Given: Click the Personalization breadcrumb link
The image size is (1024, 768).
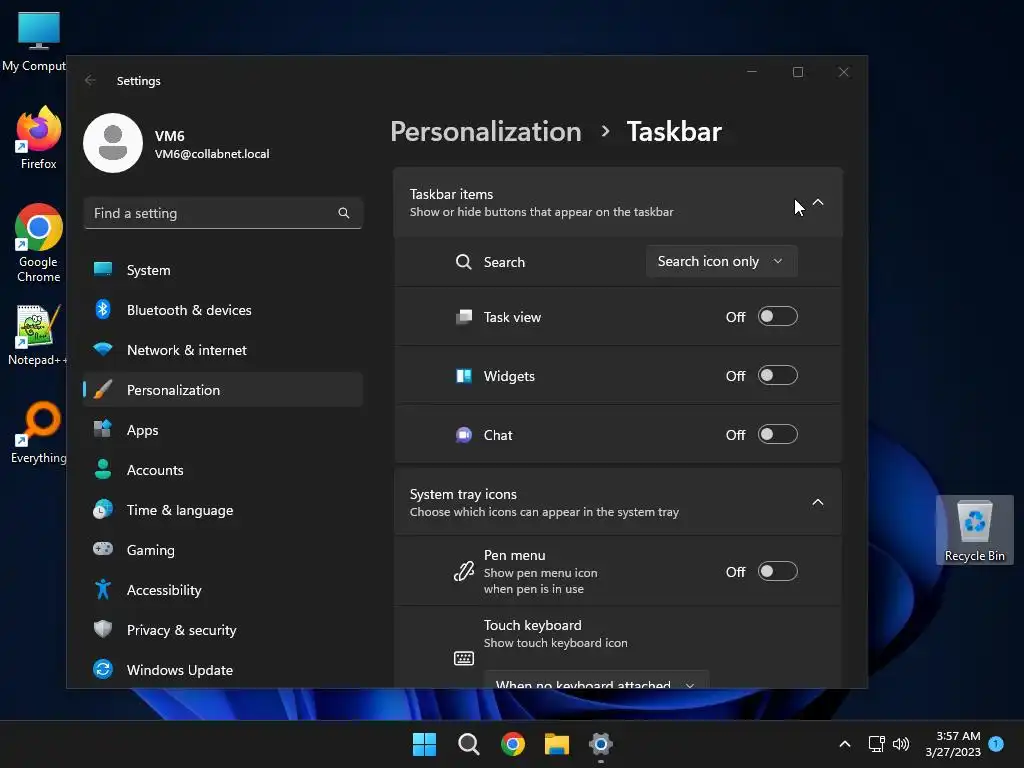Looking at the screenshot, I should coord(486,131).
